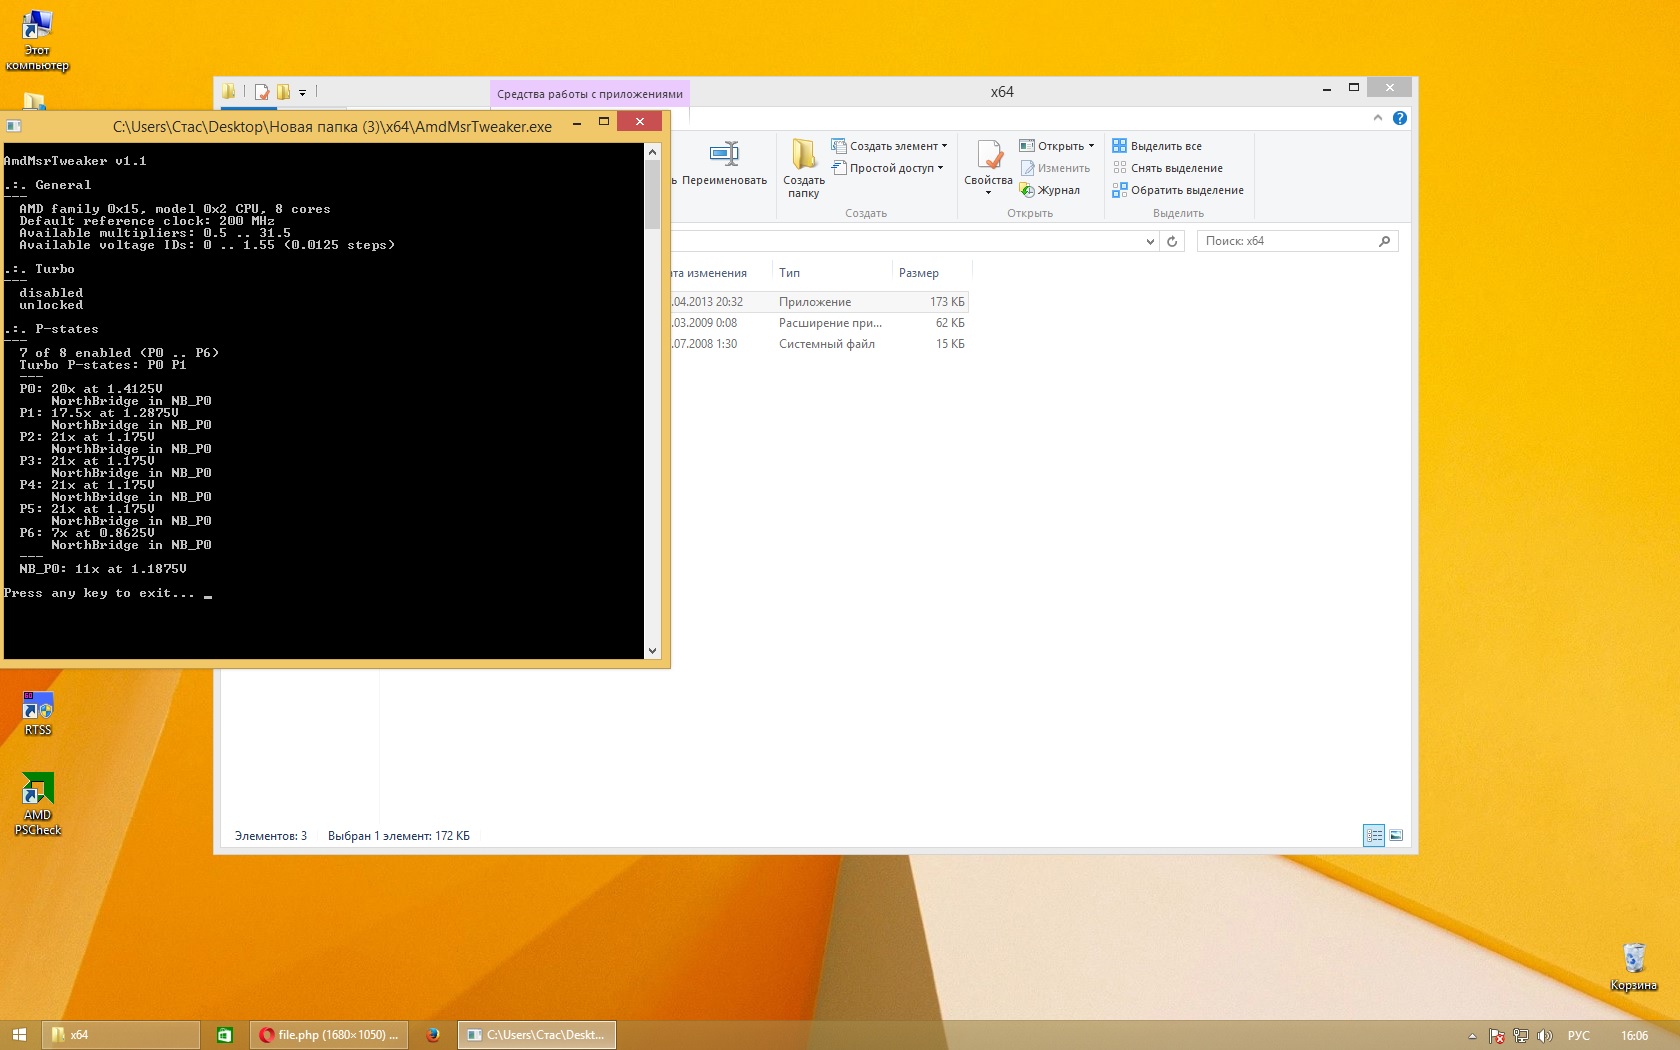Click the console scrollbar up arrow
The image size is (1680, 1050).
tap(653, 152)
